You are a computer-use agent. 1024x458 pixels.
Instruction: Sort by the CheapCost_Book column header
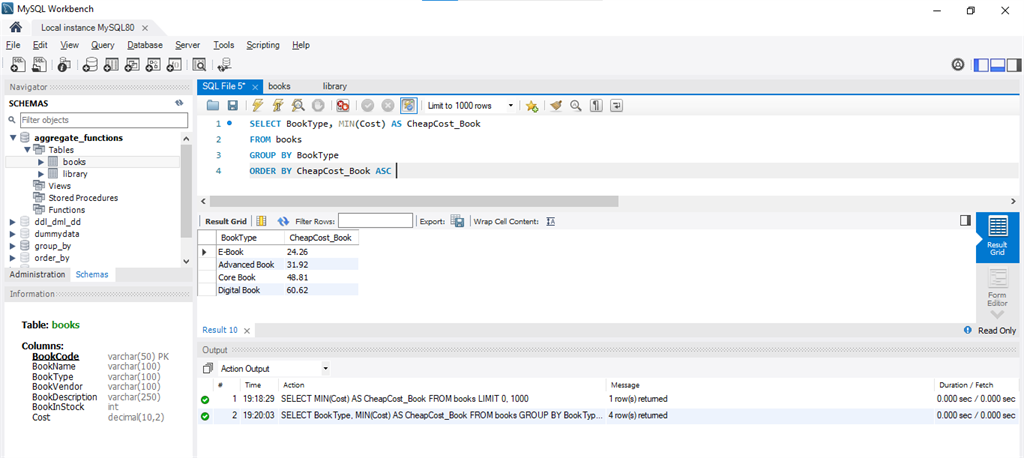click(x=321, y=238)
